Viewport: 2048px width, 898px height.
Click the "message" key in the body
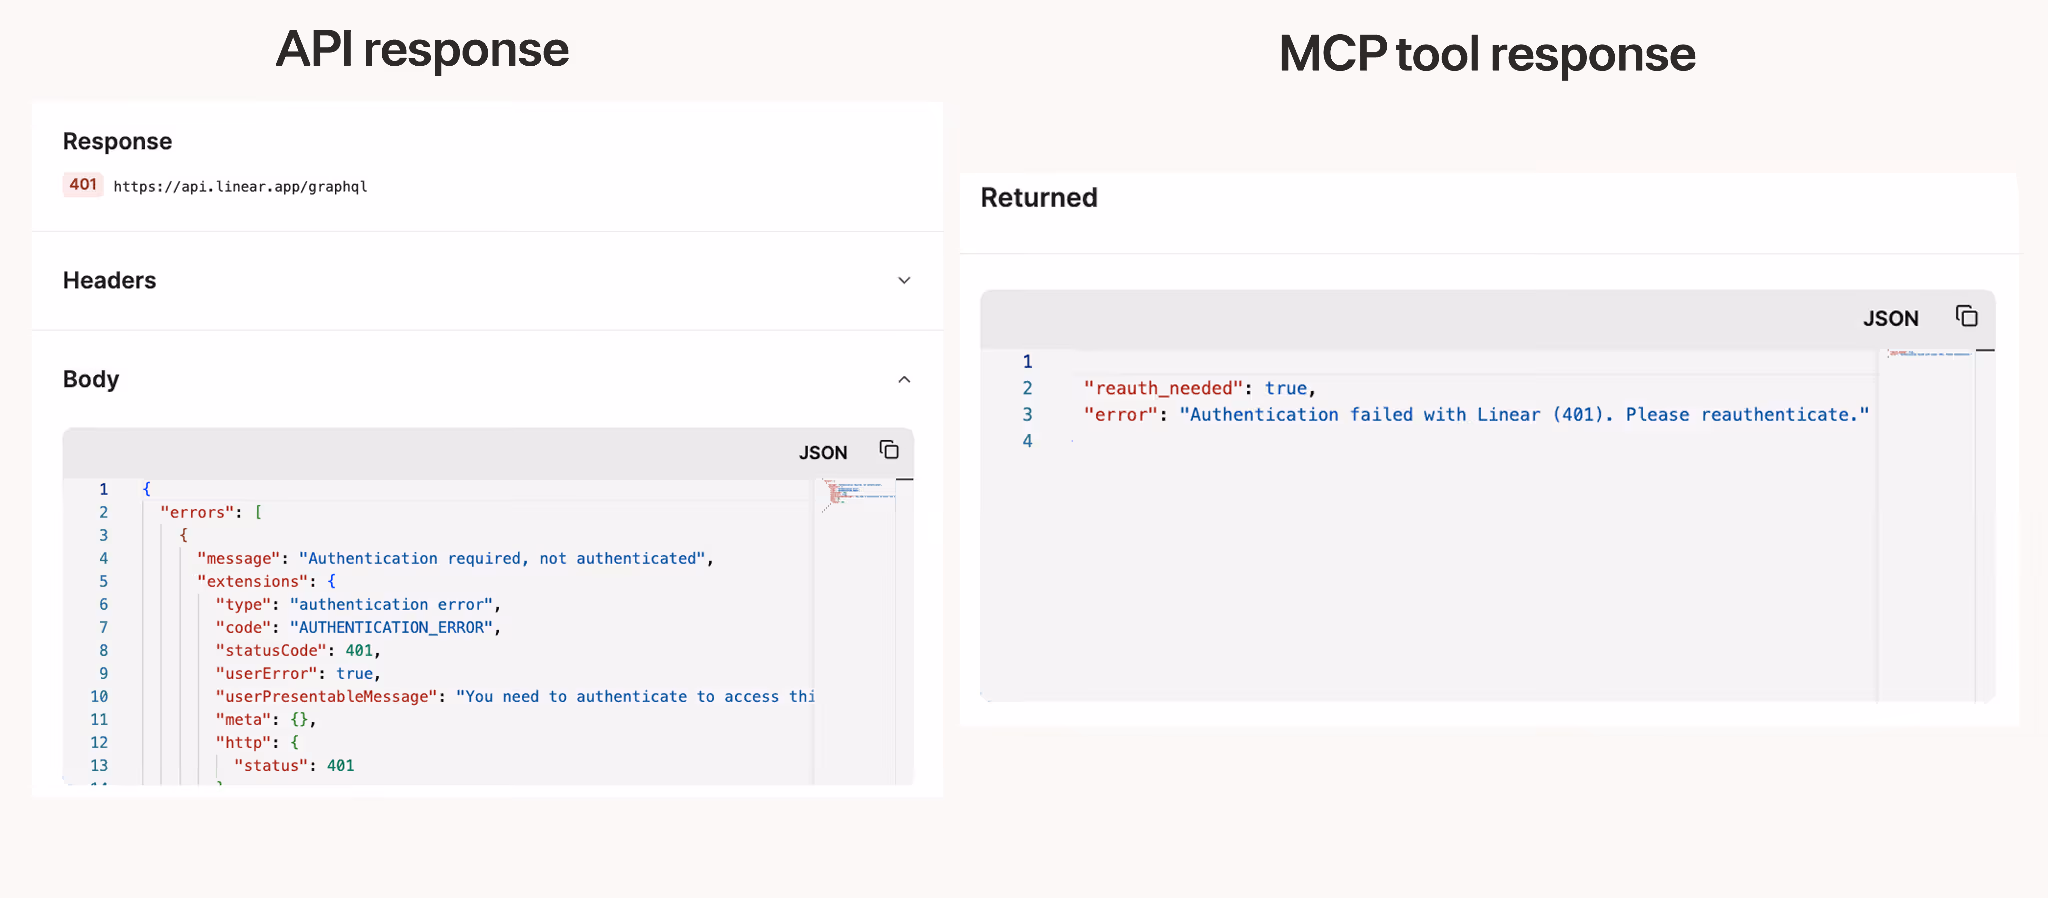[x=239, y=558]
